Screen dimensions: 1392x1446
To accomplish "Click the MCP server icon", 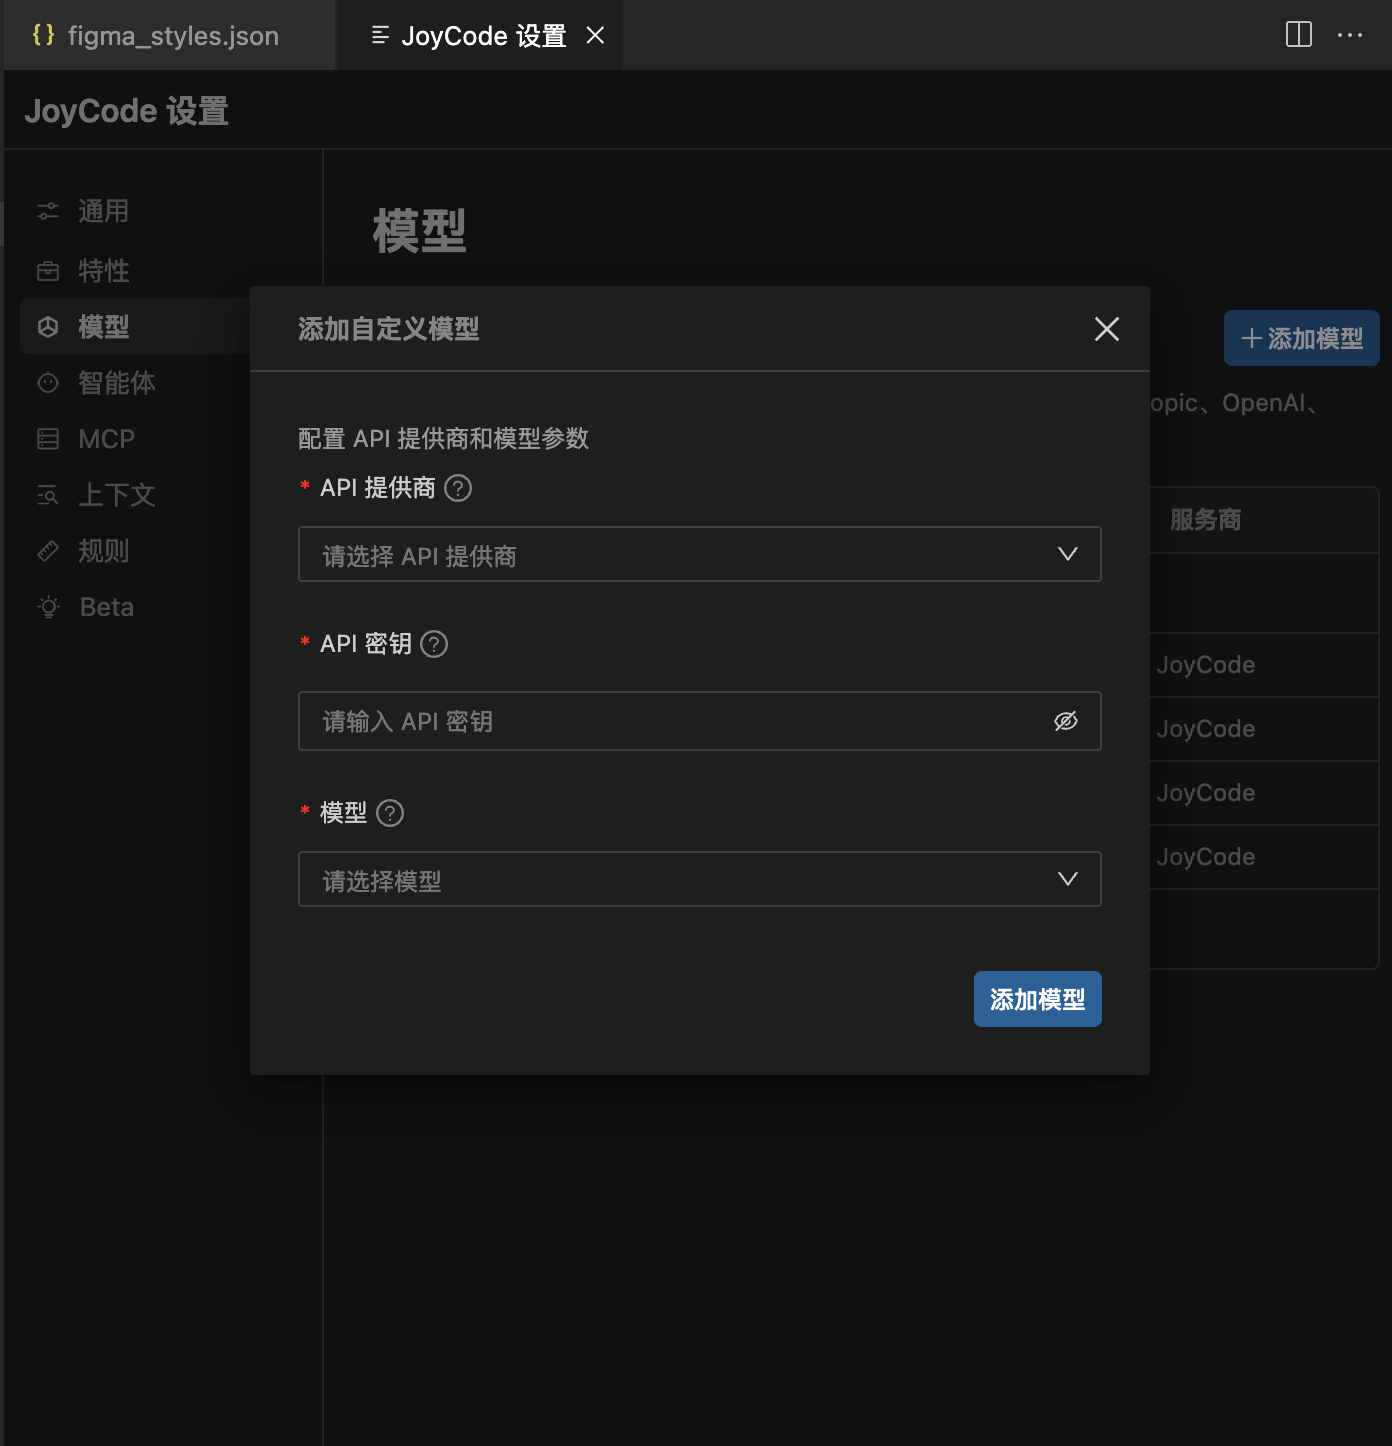I will click(x=48, y=439).
